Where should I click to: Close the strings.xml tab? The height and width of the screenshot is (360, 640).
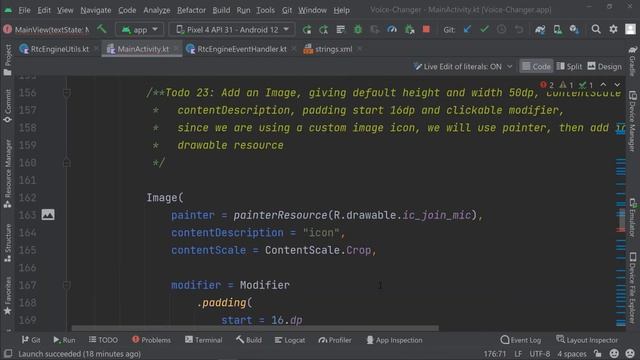[x=360, y=49]
